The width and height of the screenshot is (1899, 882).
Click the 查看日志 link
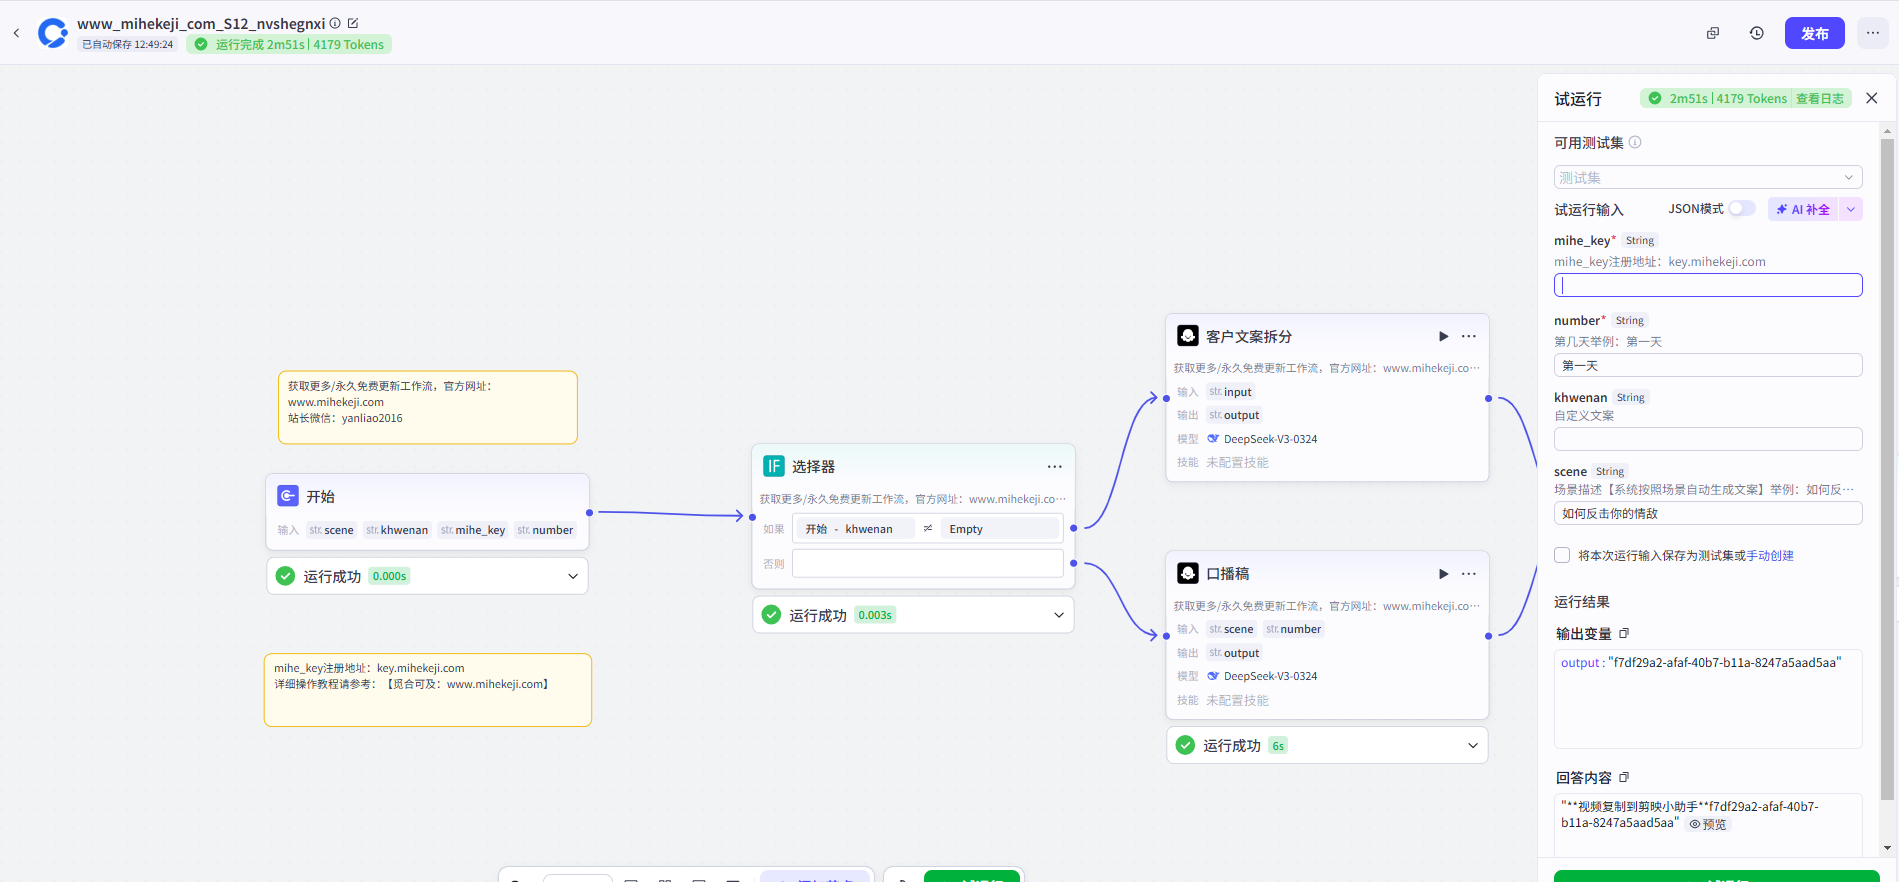[x=1819, y=98]
